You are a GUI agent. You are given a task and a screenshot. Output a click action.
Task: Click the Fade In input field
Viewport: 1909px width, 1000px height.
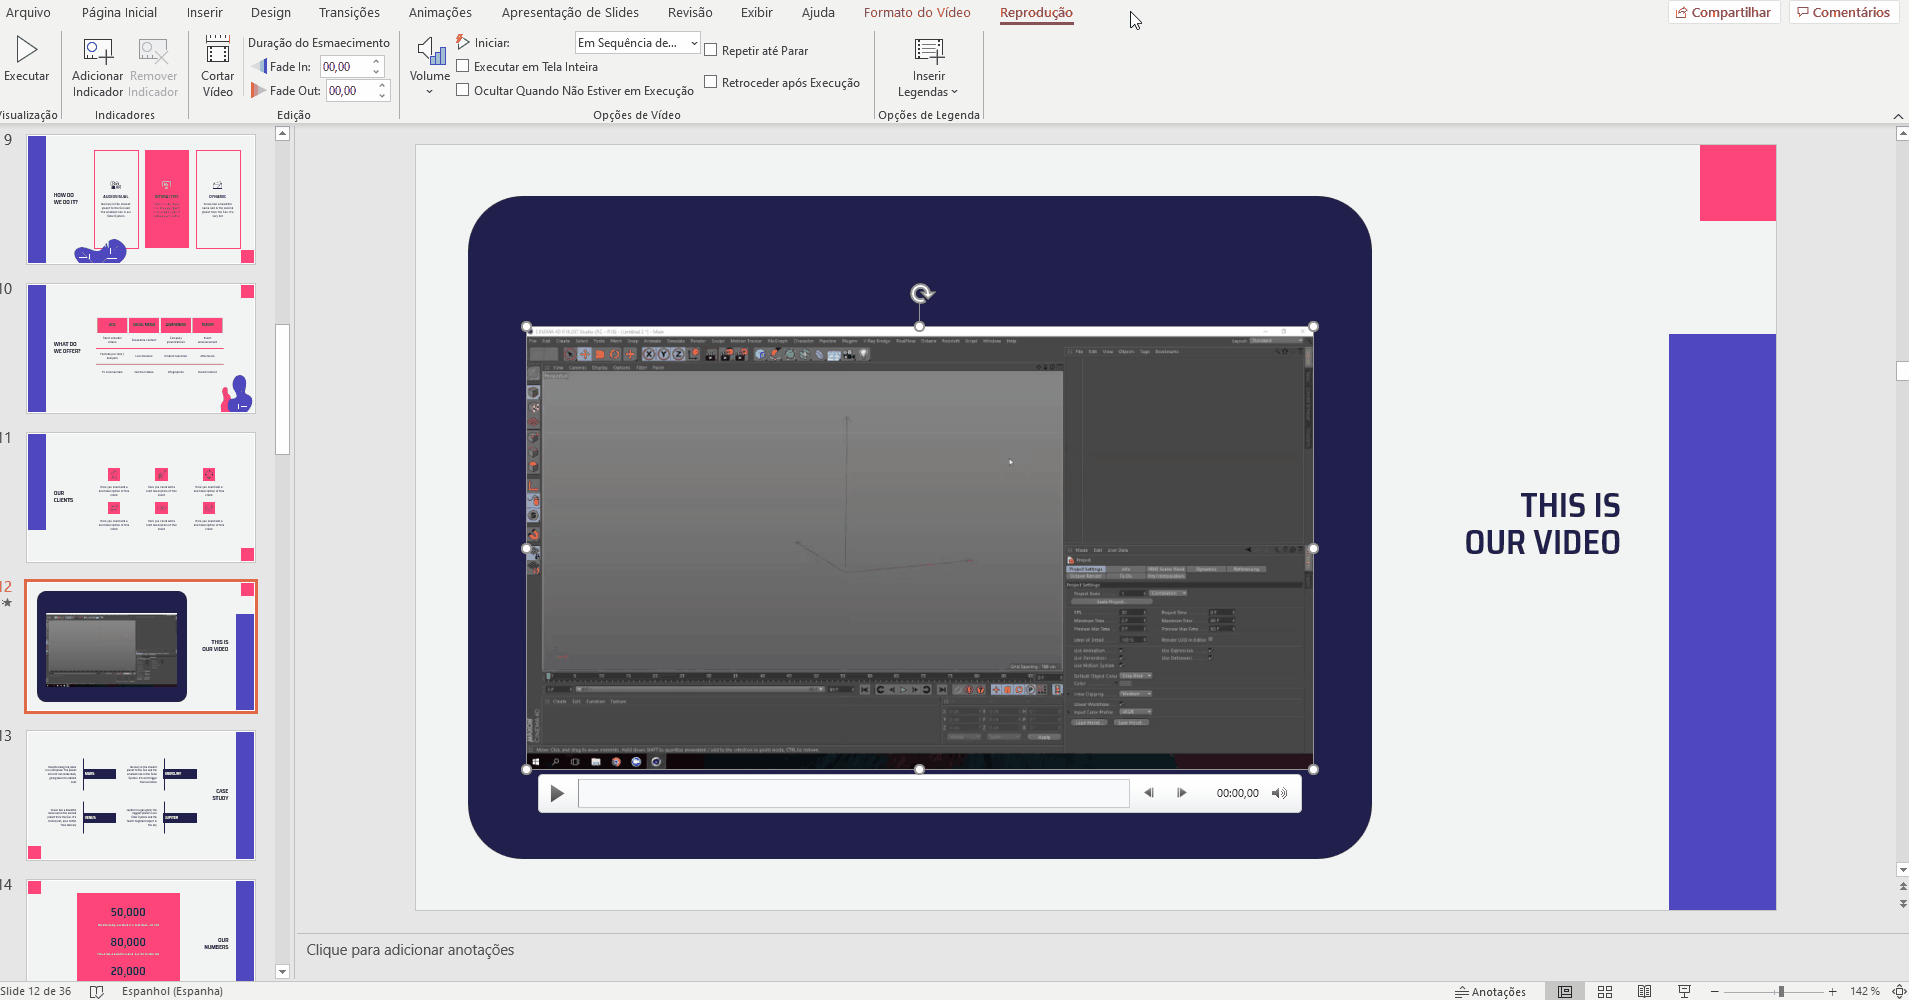pos(345,66)
